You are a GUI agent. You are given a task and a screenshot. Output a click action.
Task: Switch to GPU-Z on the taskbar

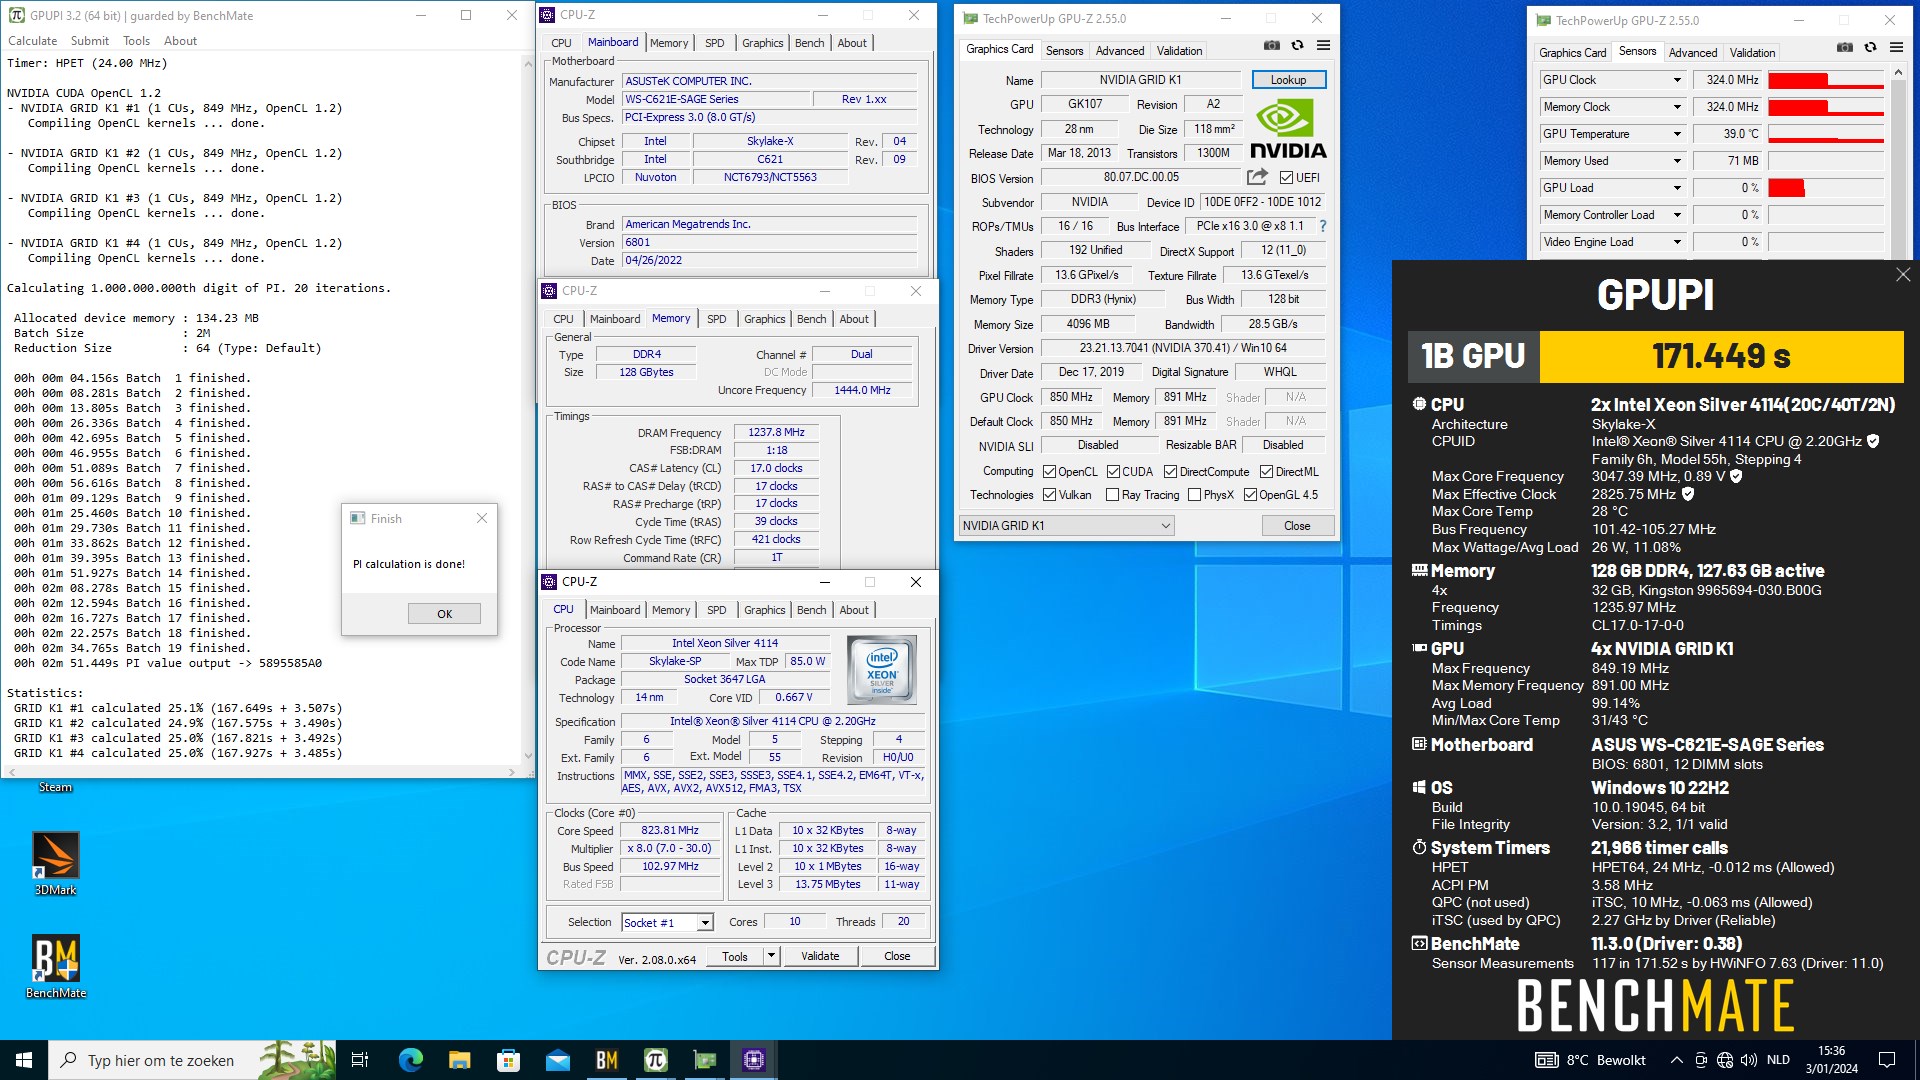click(x=704, y=1060)
